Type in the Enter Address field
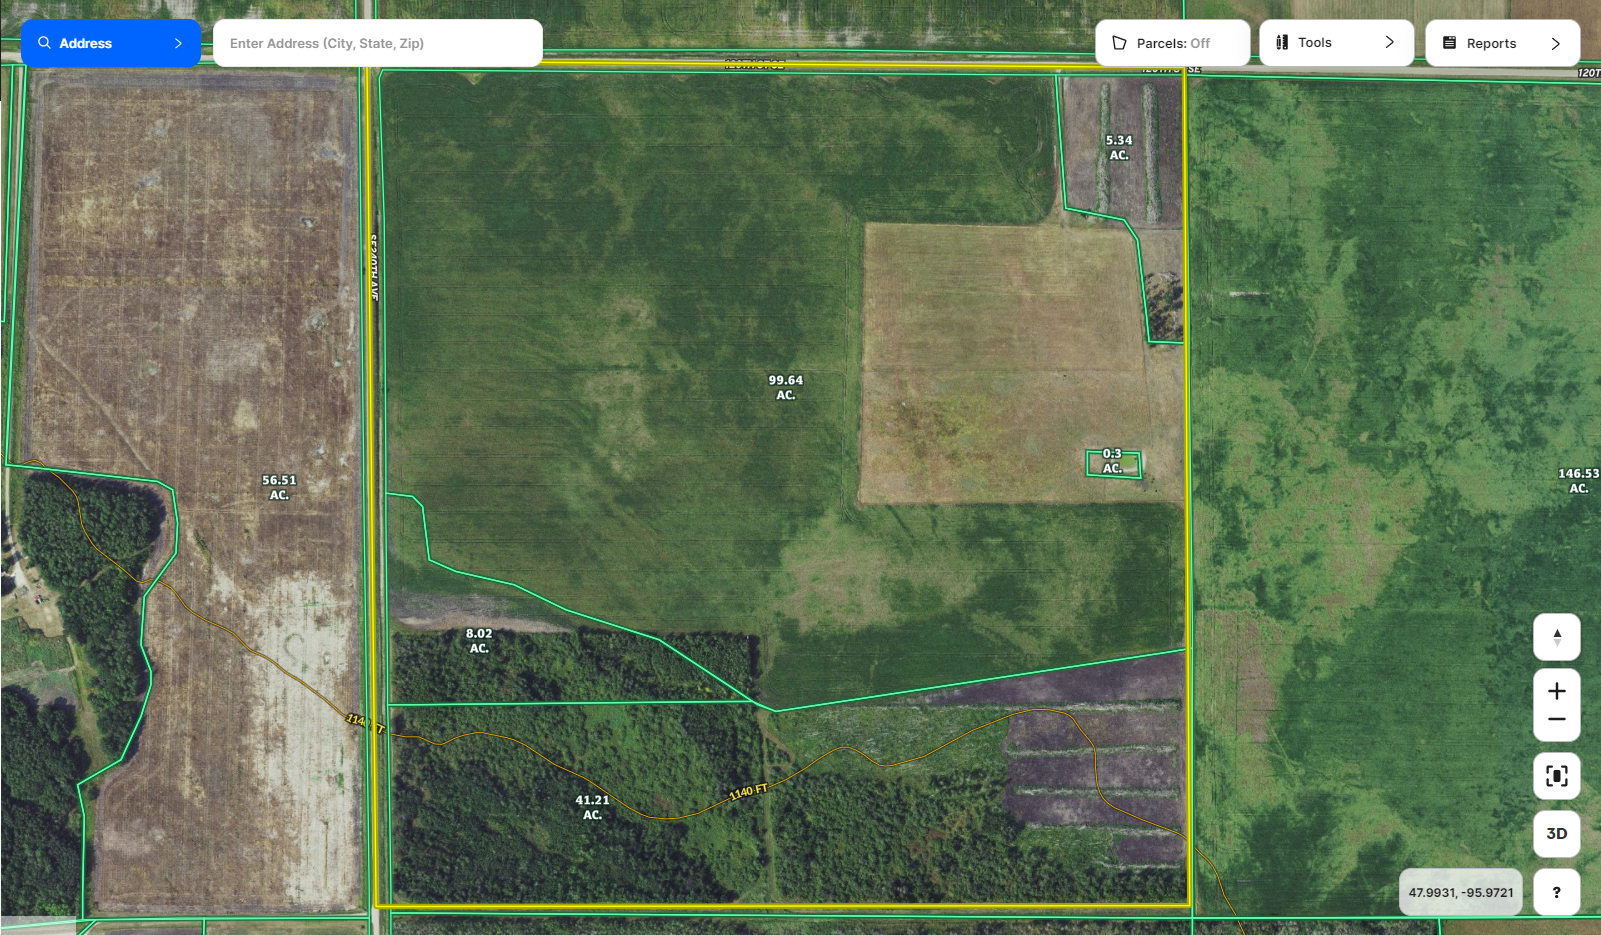This screenshot has height=935, width=1601. (377, 43)
